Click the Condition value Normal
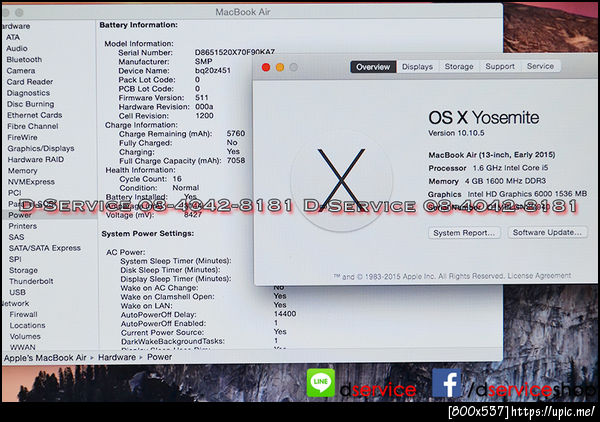The height and width of the screenshot is (422, 600). point(186,188)
